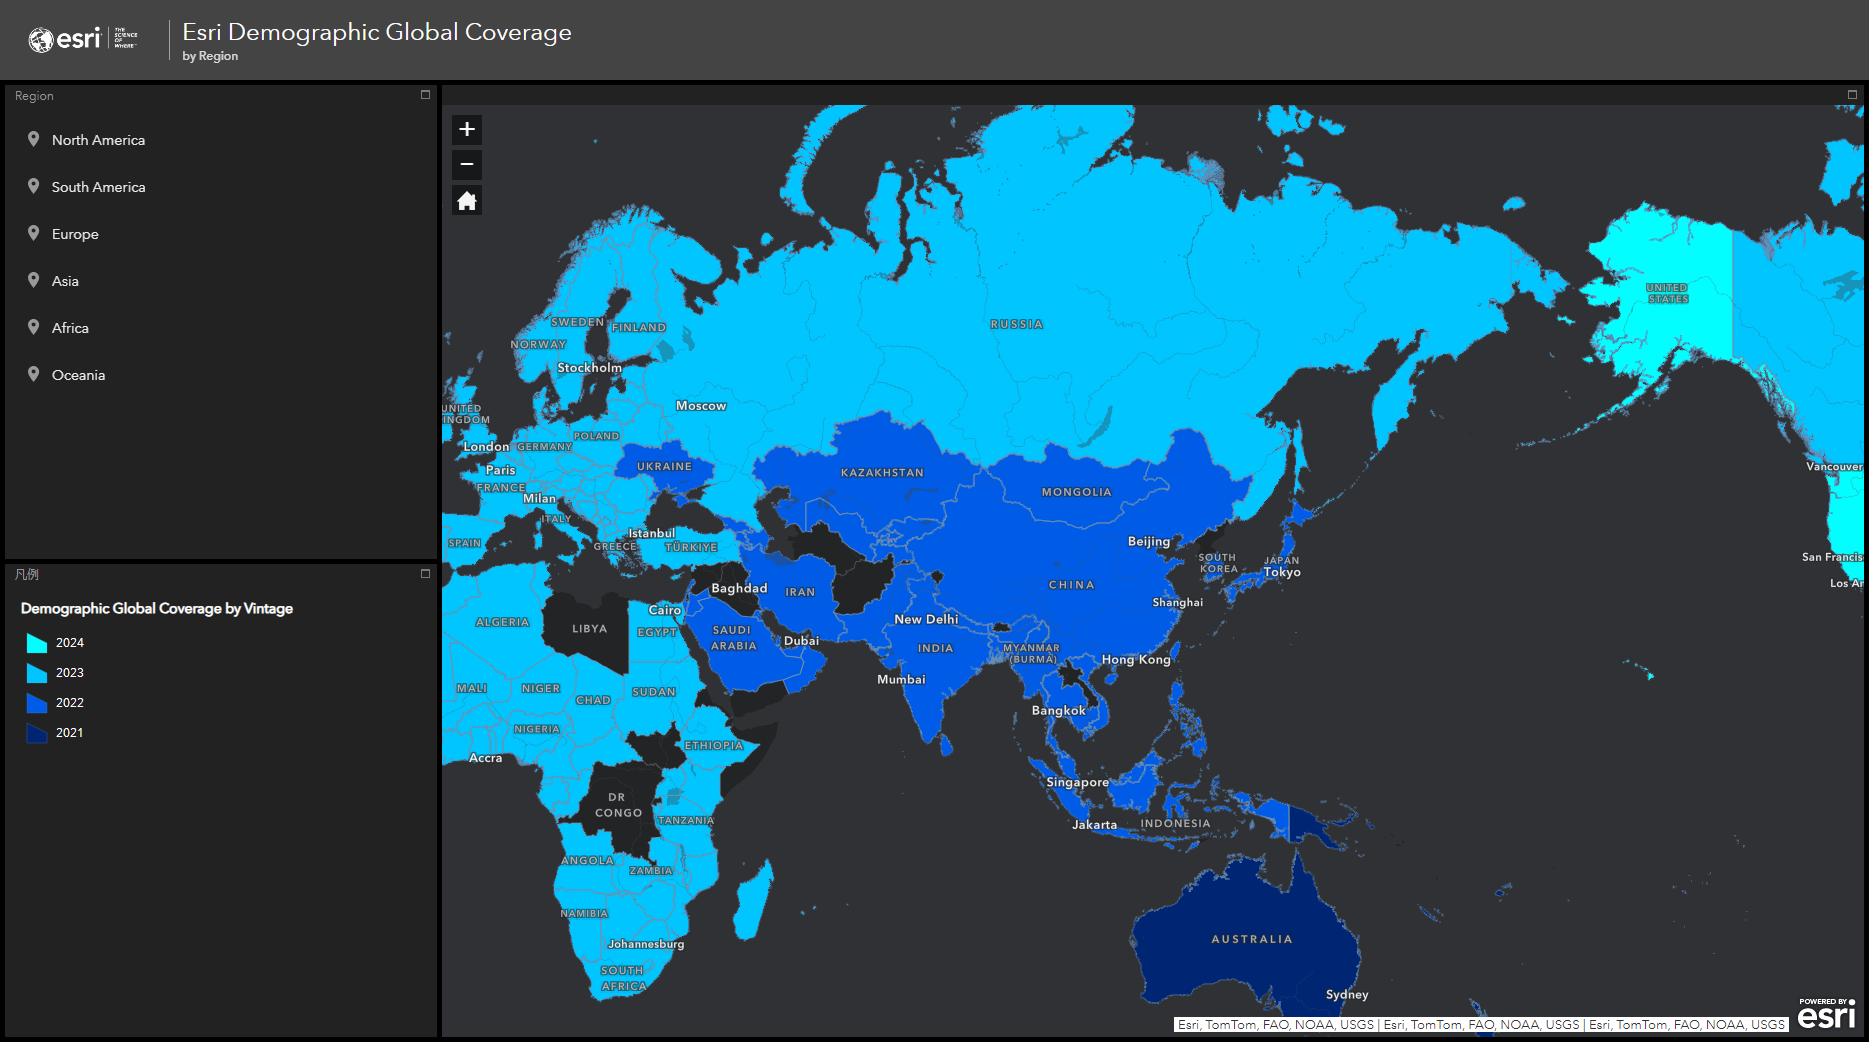Click the Hong Kong city label
1869x1042 pixels.
[x=1136, y=660]
